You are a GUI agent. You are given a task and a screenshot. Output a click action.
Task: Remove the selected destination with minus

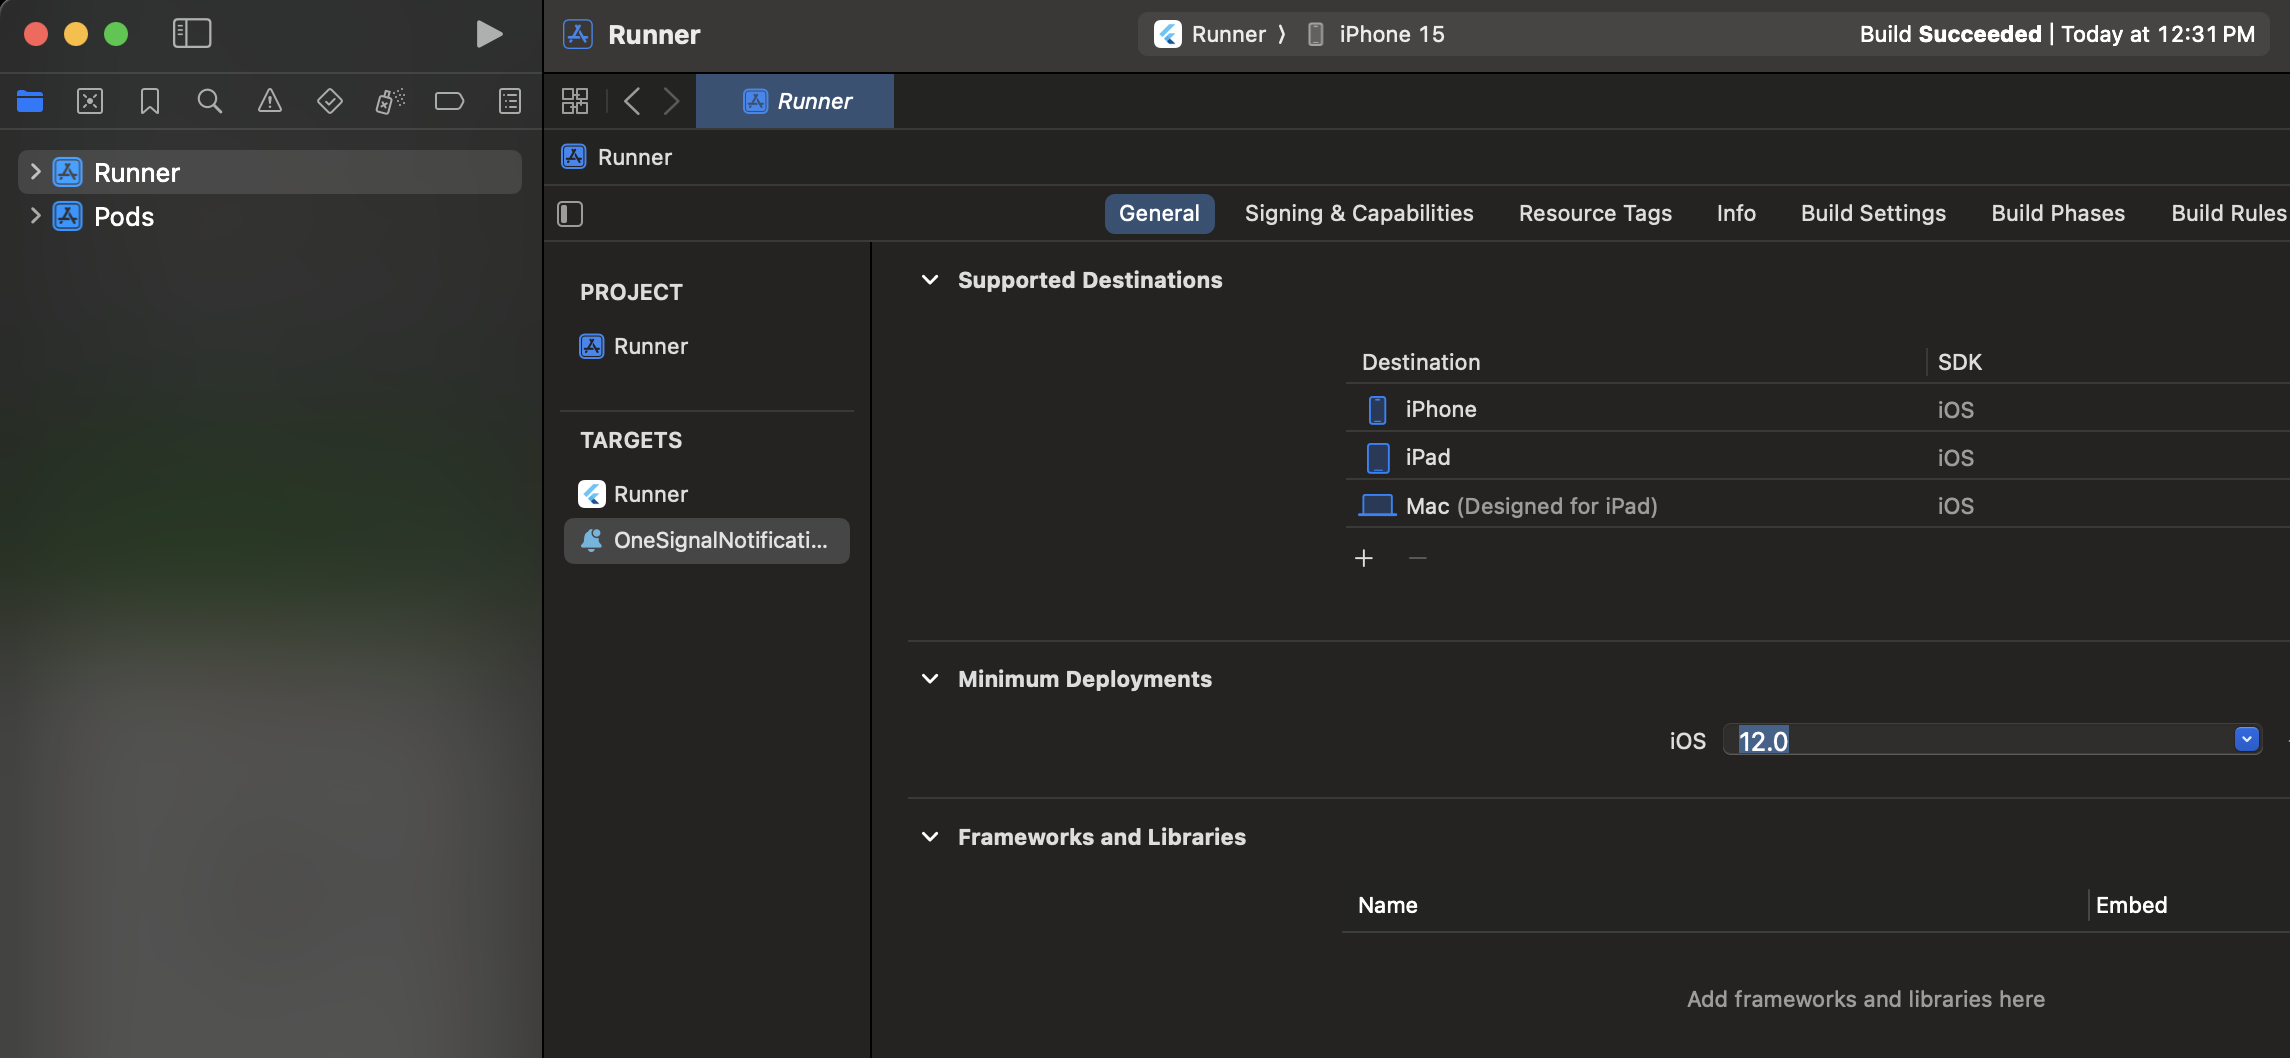(1418, 558)
